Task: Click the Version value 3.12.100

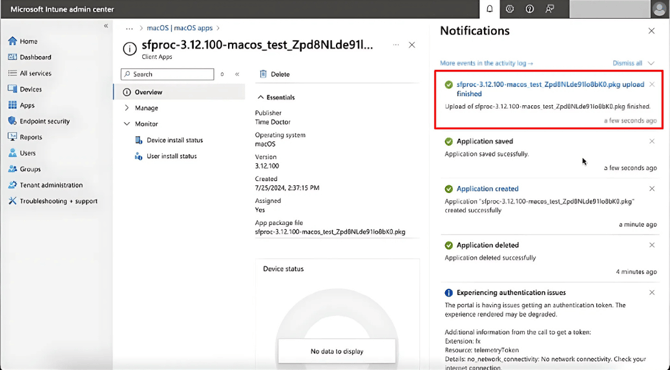Action: tap(267, 166)
